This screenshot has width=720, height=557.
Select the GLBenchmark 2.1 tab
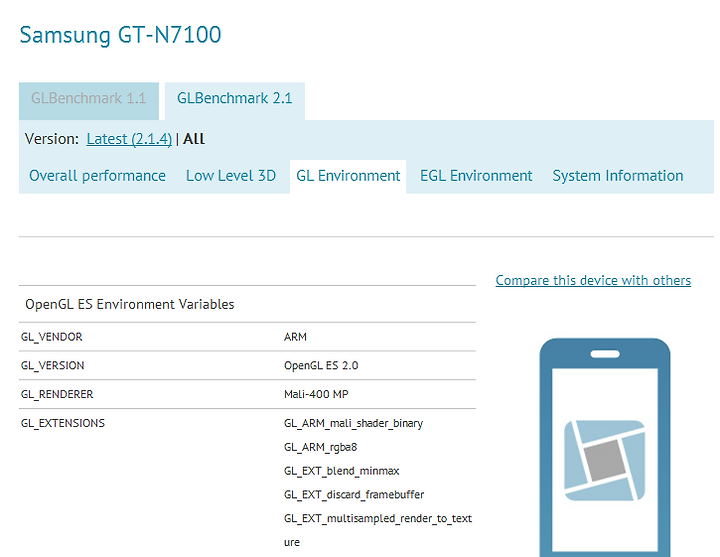click(x=235, y=101)
